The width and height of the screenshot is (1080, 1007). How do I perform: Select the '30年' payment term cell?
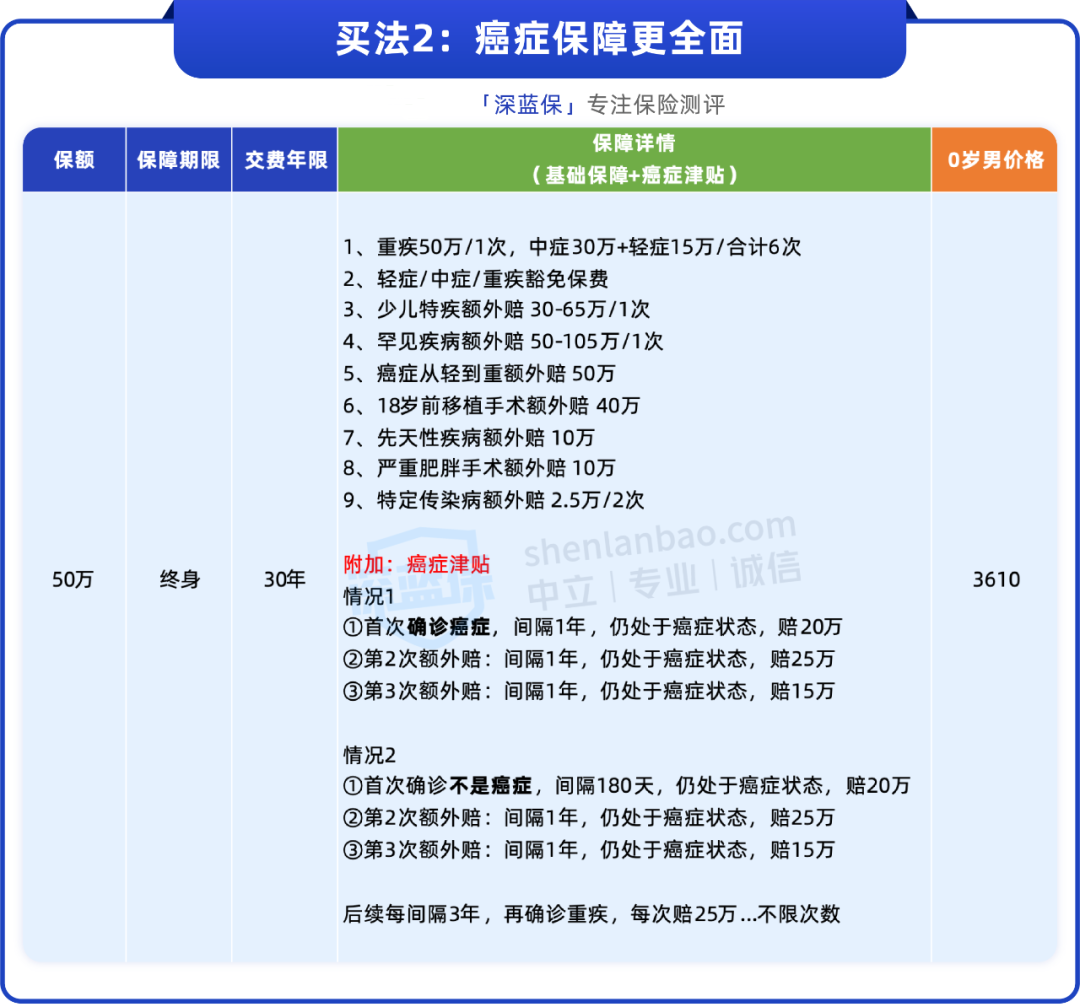[284, 580]
